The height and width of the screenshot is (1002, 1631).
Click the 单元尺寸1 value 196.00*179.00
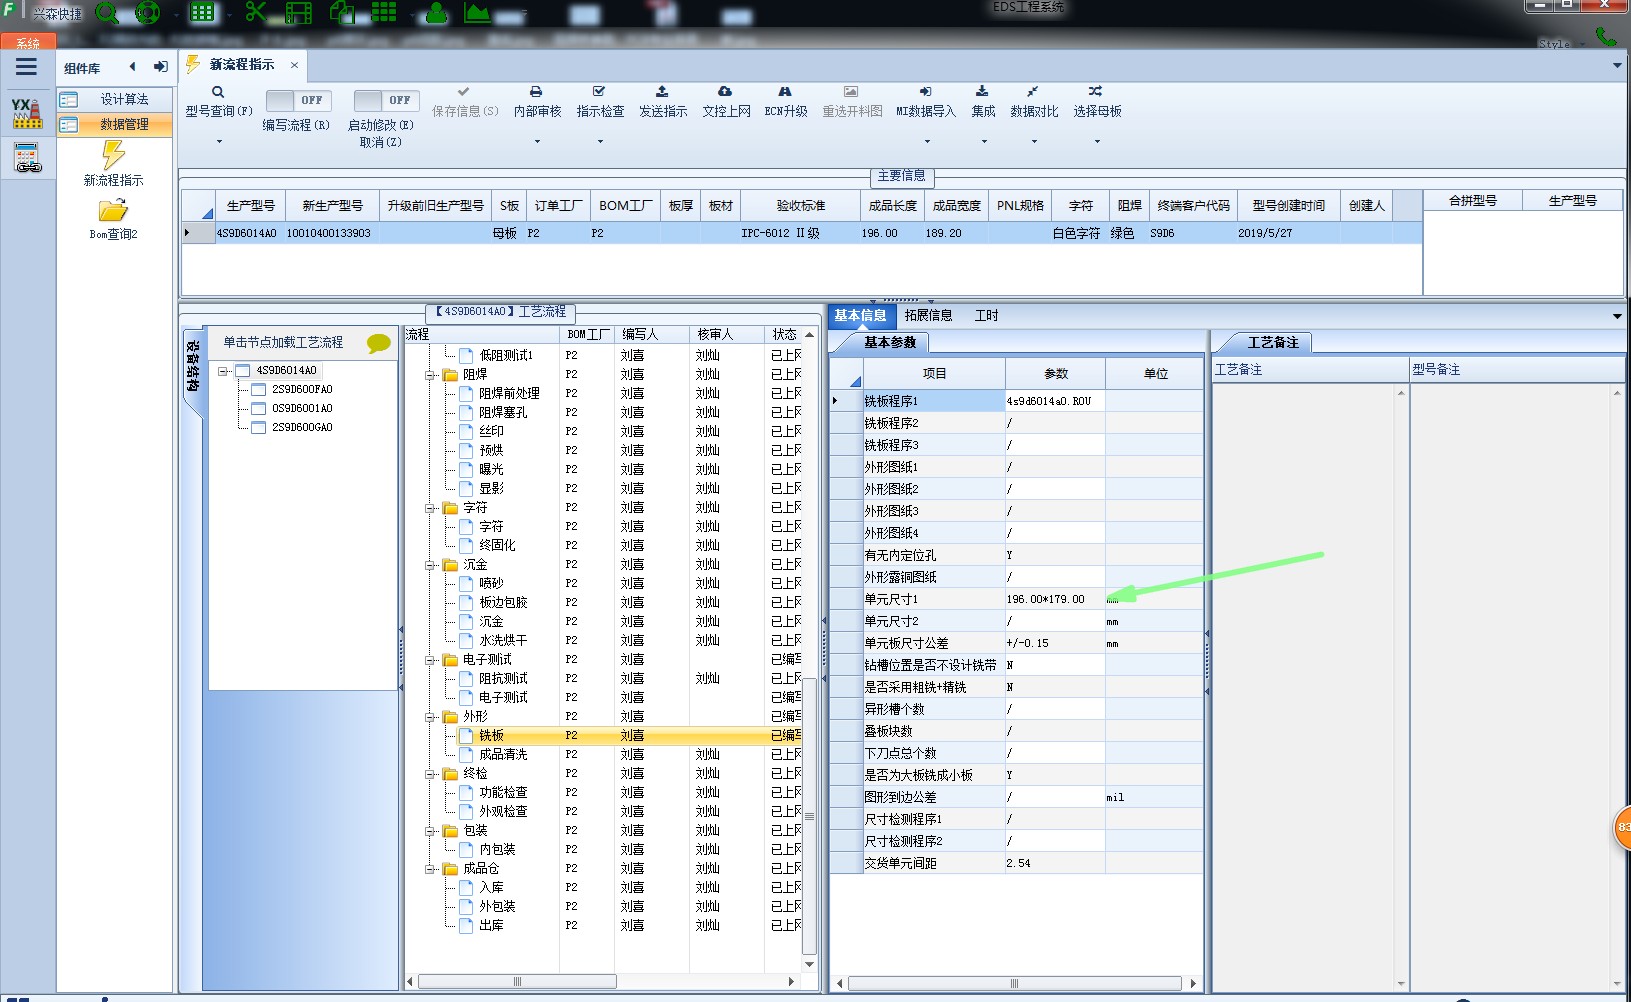[x=1045, y=599]
